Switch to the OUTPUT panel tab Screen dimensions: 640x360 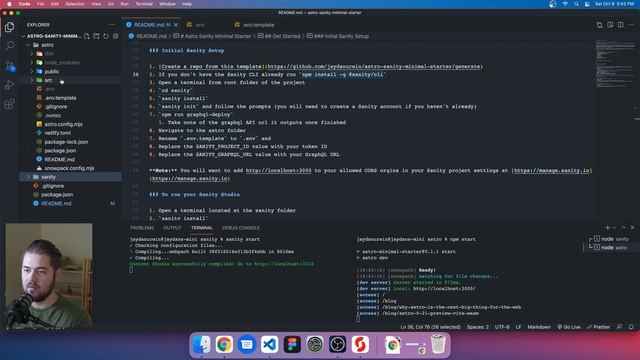[172, 228]
